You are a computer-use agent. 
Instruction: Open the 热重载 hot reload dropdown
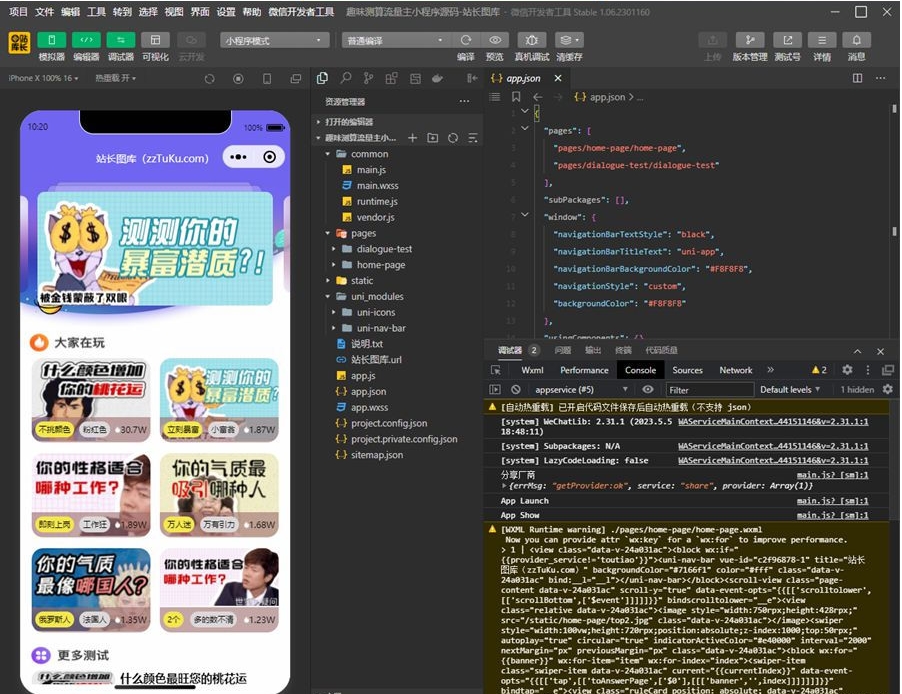116,78
